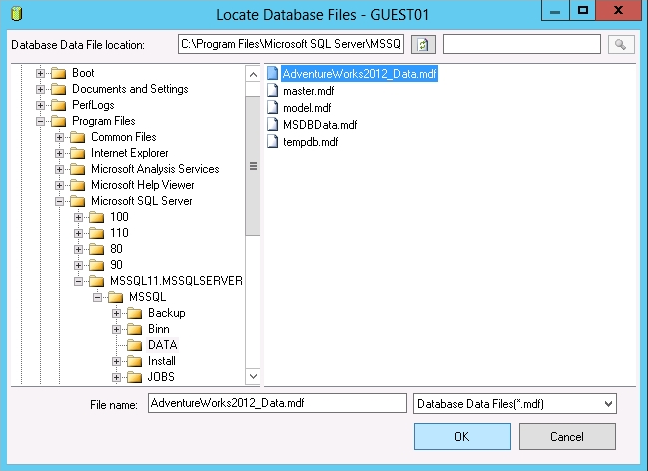
Task: Expand the Boot folder node
Action: tap(40, 73)
